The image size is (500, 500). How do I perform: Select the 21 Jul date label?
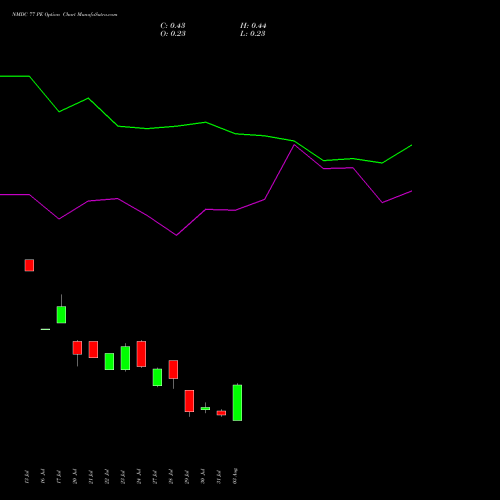coord(91,476)
